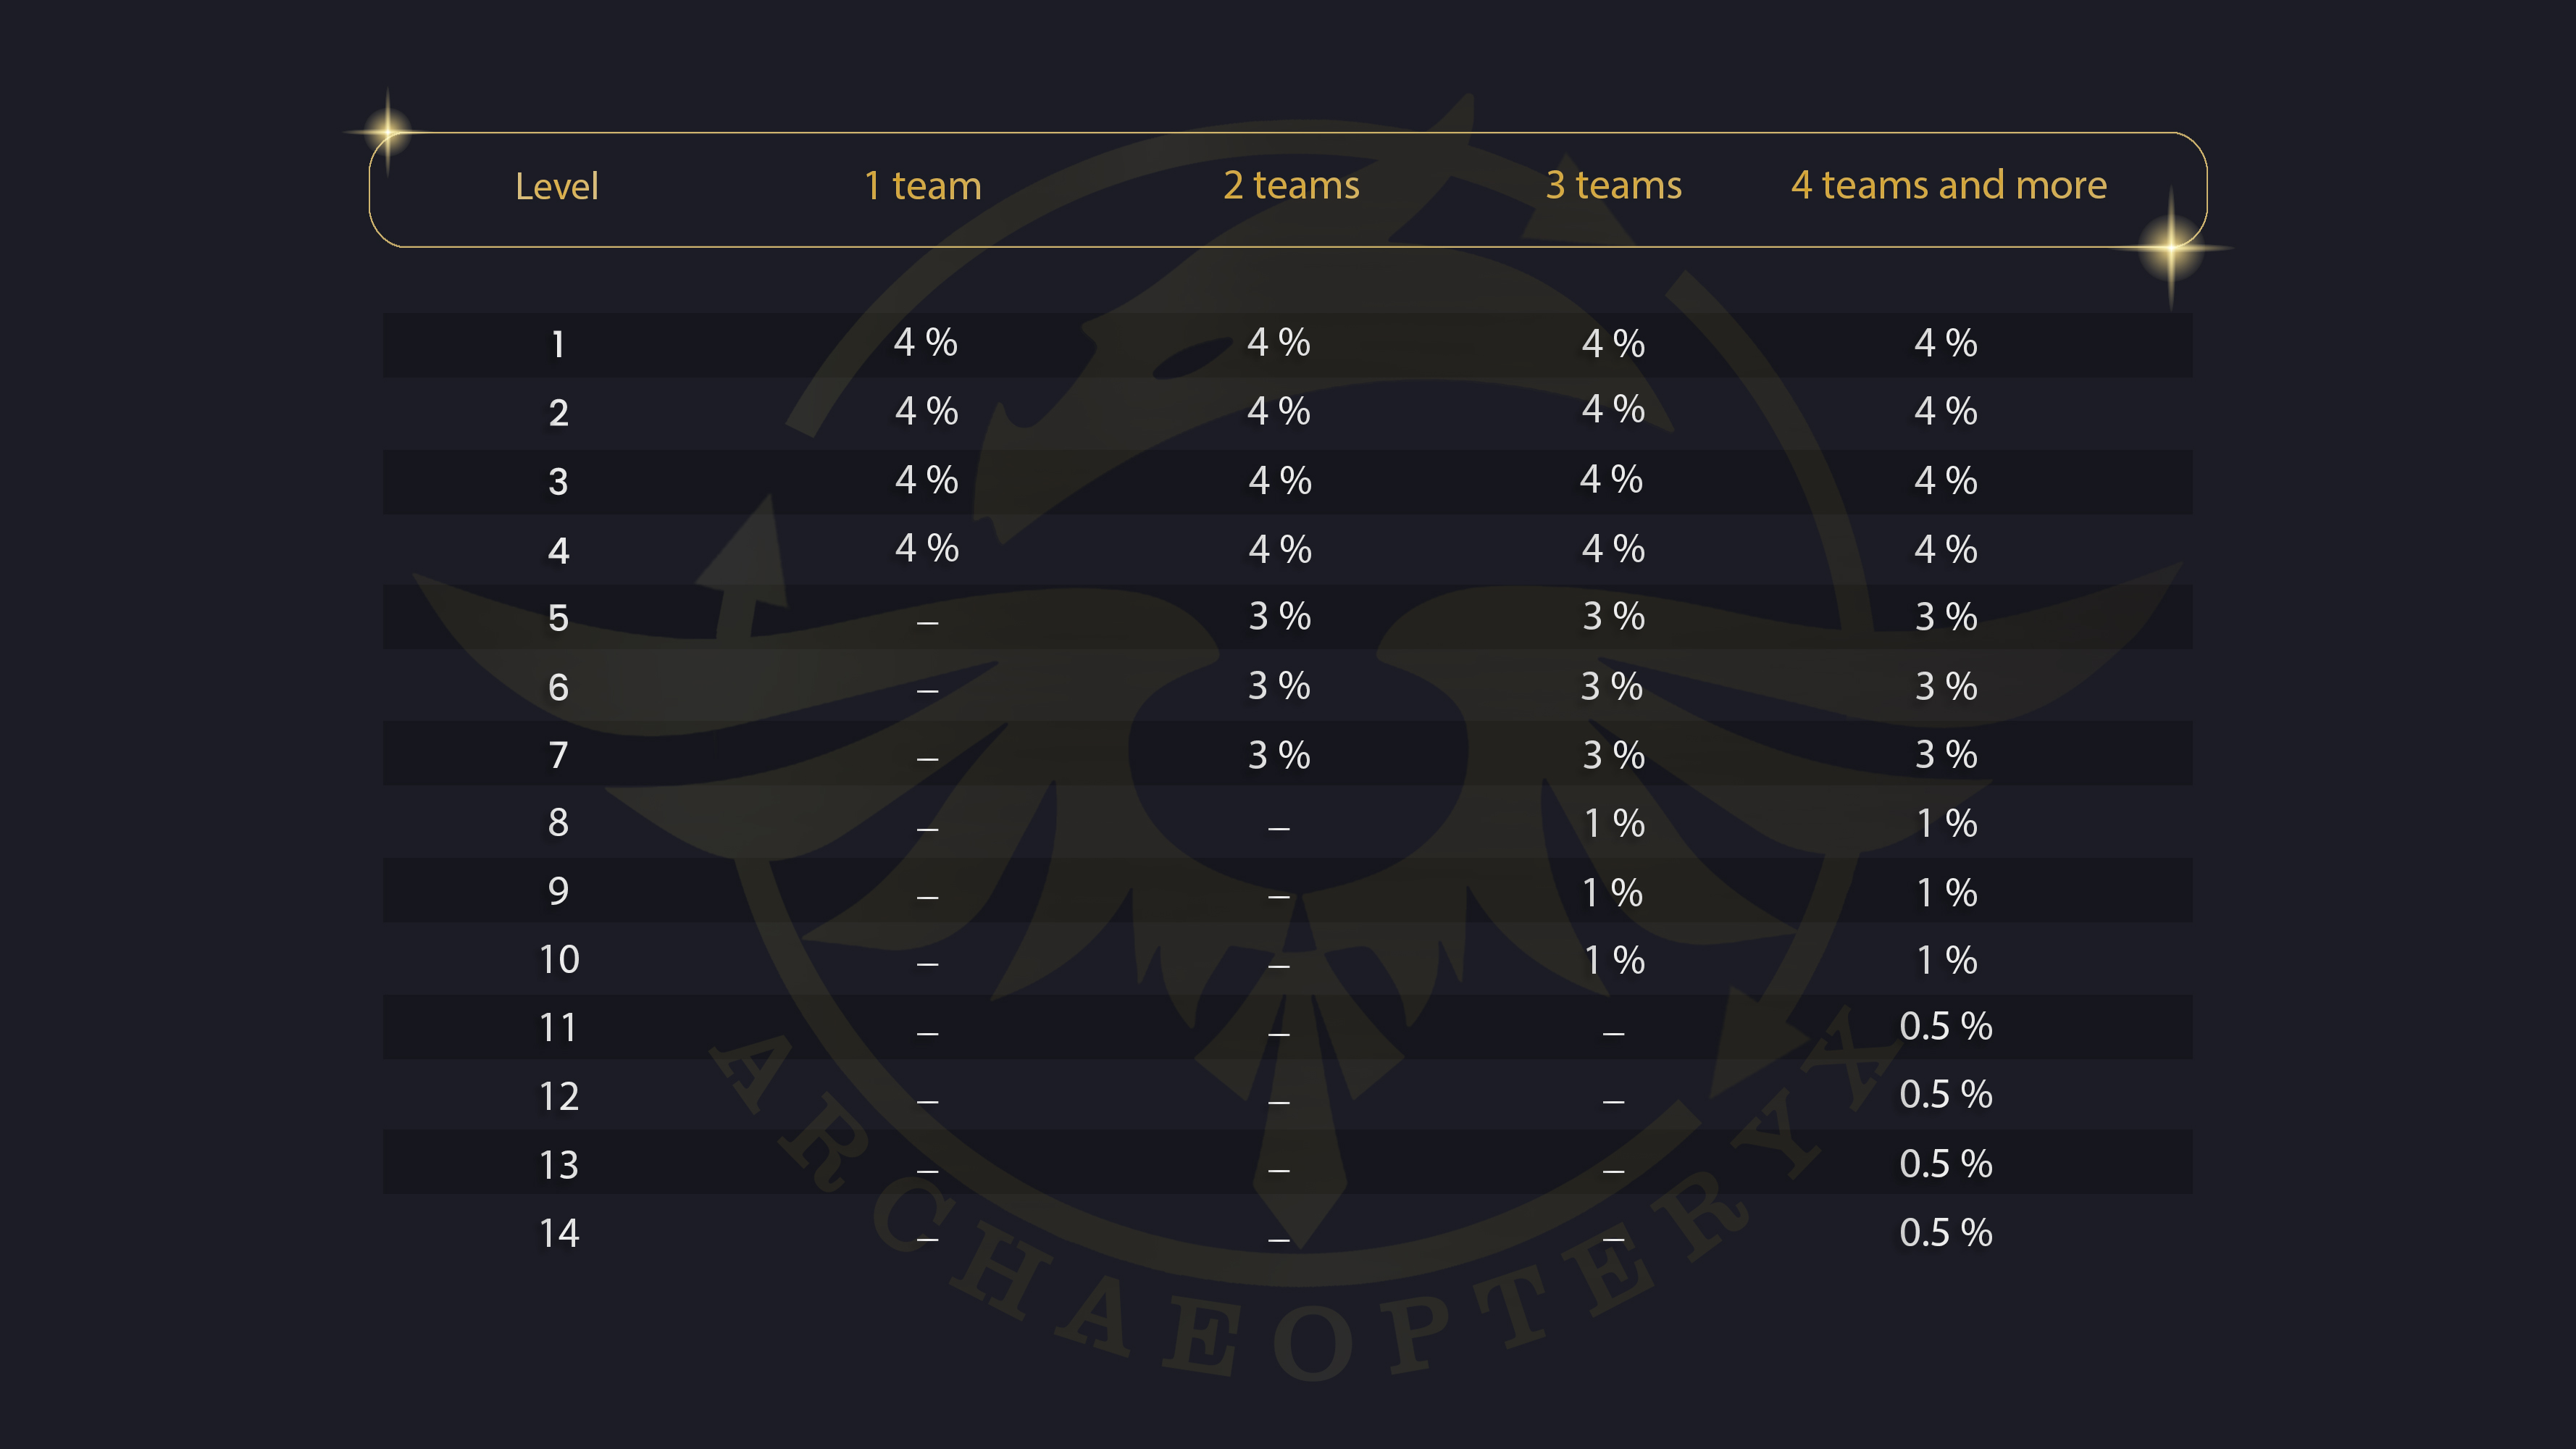Click level number 14 in the Level column
This screenshot has width=2576, height=1449.
coord(559,1233)
